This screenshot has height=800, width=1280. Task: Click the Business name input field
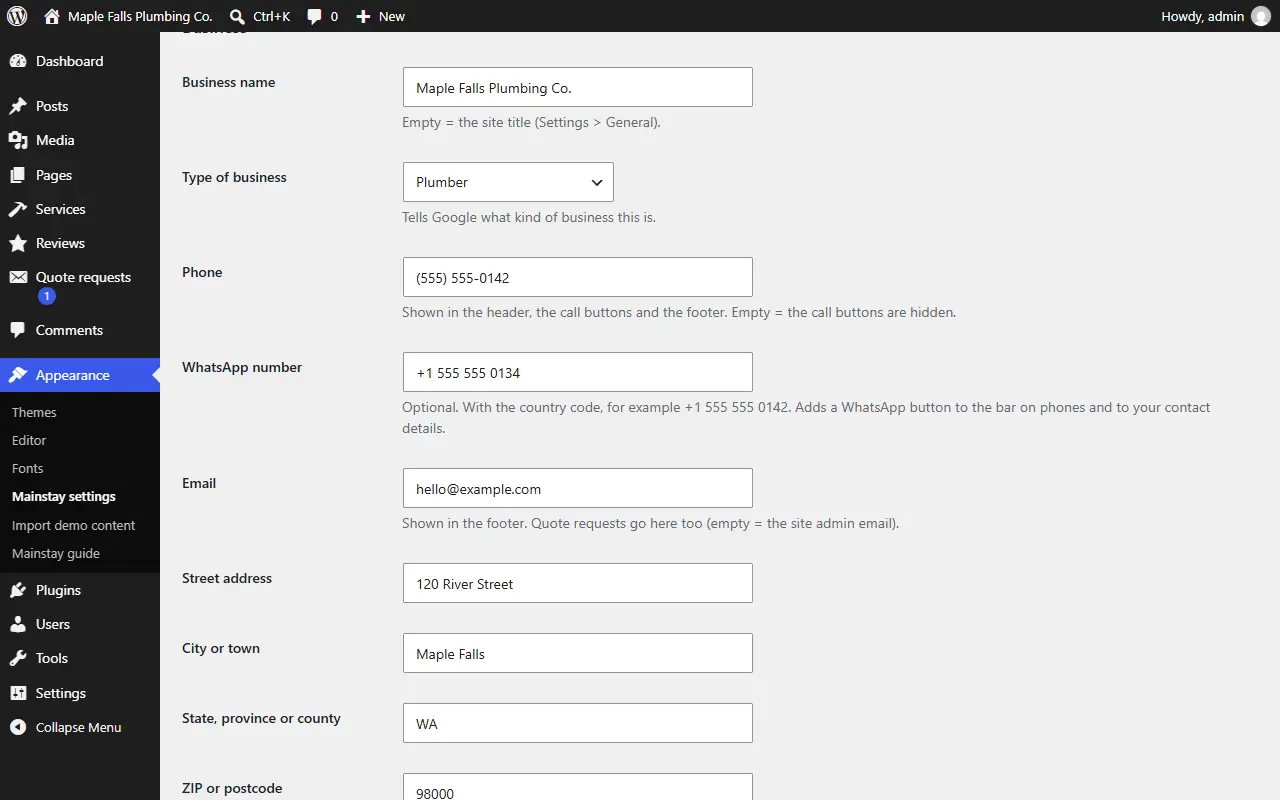pyautogui.click(x=578, y=87)
